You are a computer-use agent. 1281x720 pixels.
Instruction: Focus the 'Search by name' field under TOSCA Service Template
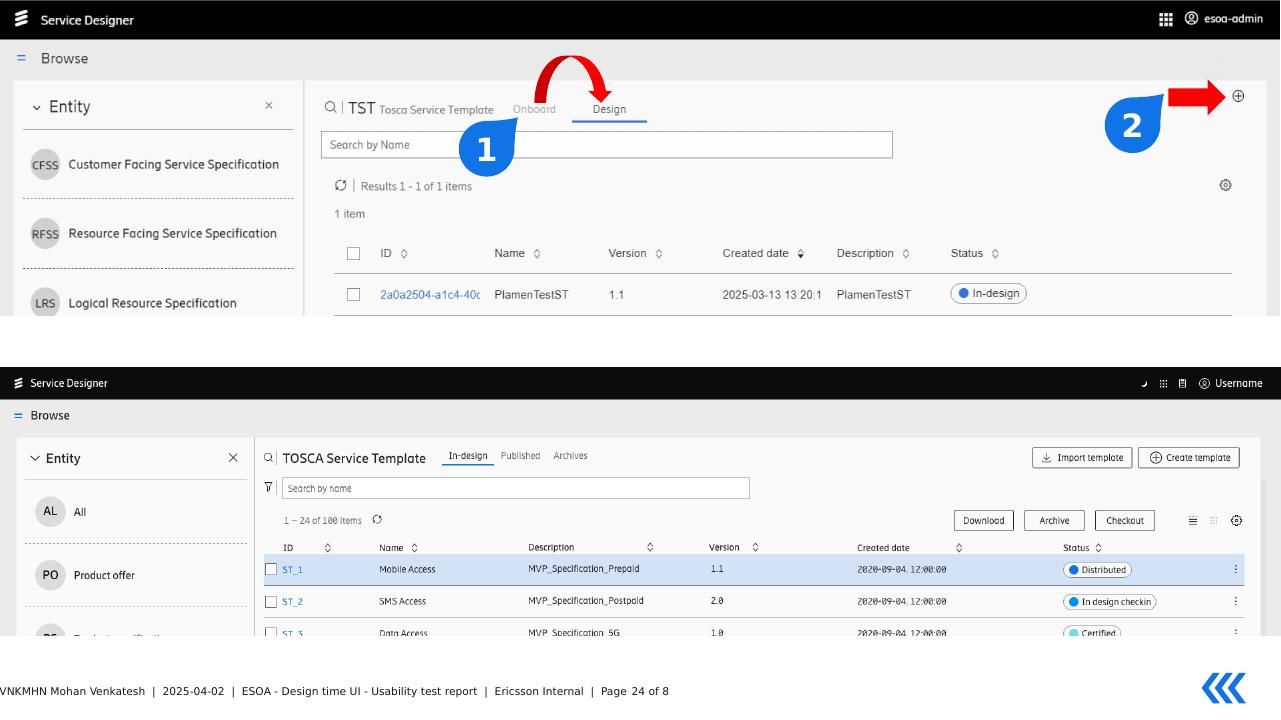coord(515,488)
